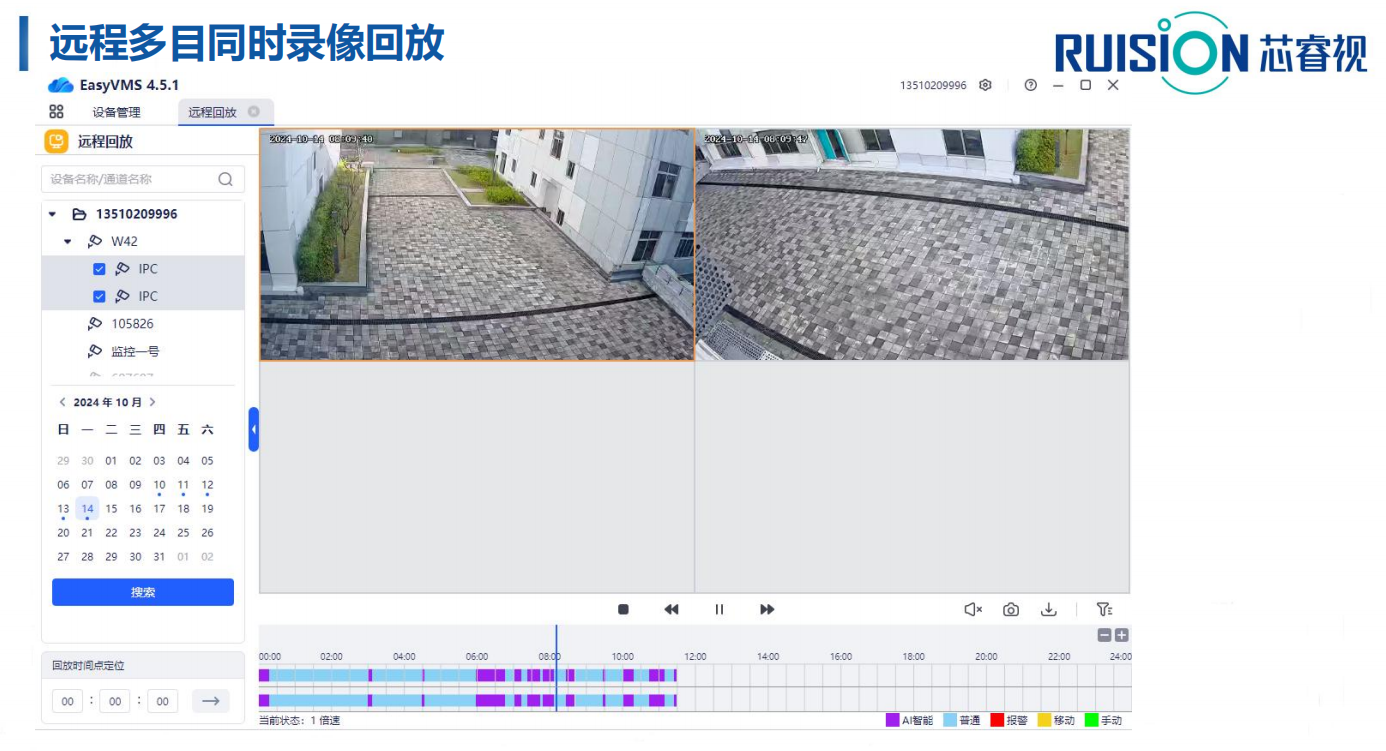
Task: Click the download recording icon
Action: tap(1049, 609)
